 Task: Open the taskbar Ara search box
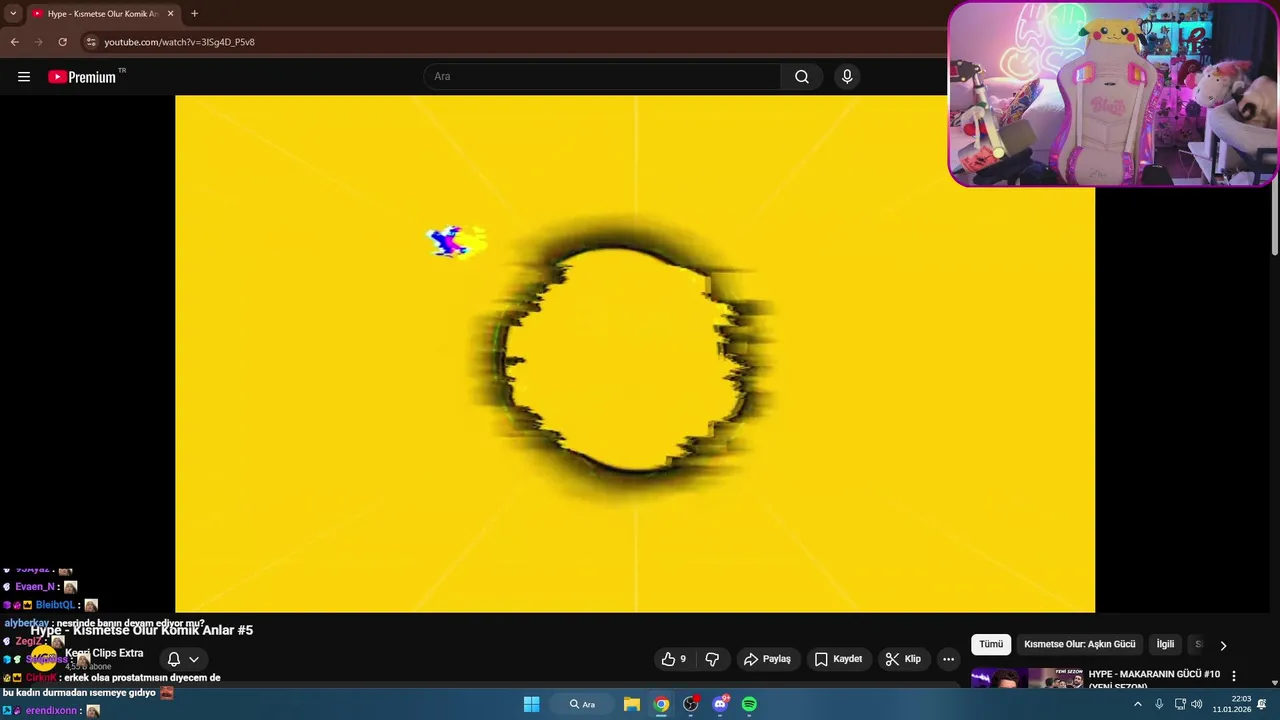coord(583,704)
